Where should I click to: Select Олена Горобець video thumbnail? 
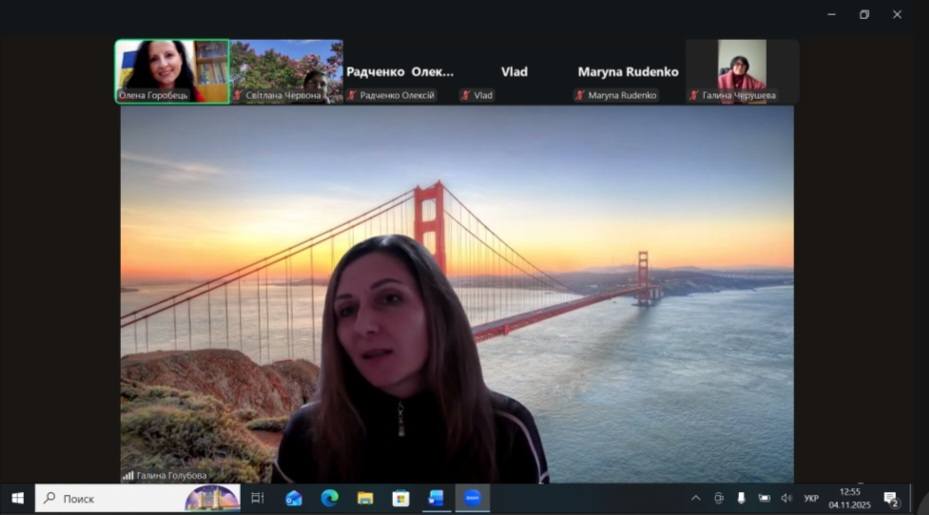point(172,70)
